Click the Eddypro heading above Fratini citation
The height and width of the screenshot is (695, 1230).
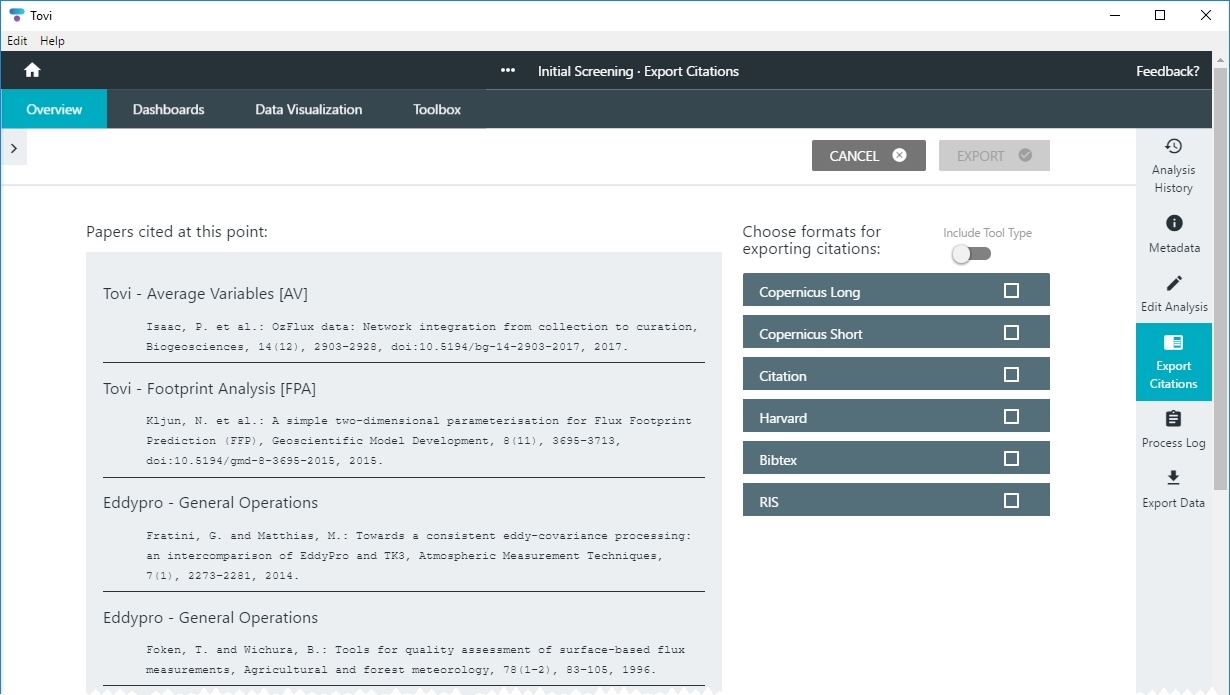pyautogui.click(x=210, y=502)
